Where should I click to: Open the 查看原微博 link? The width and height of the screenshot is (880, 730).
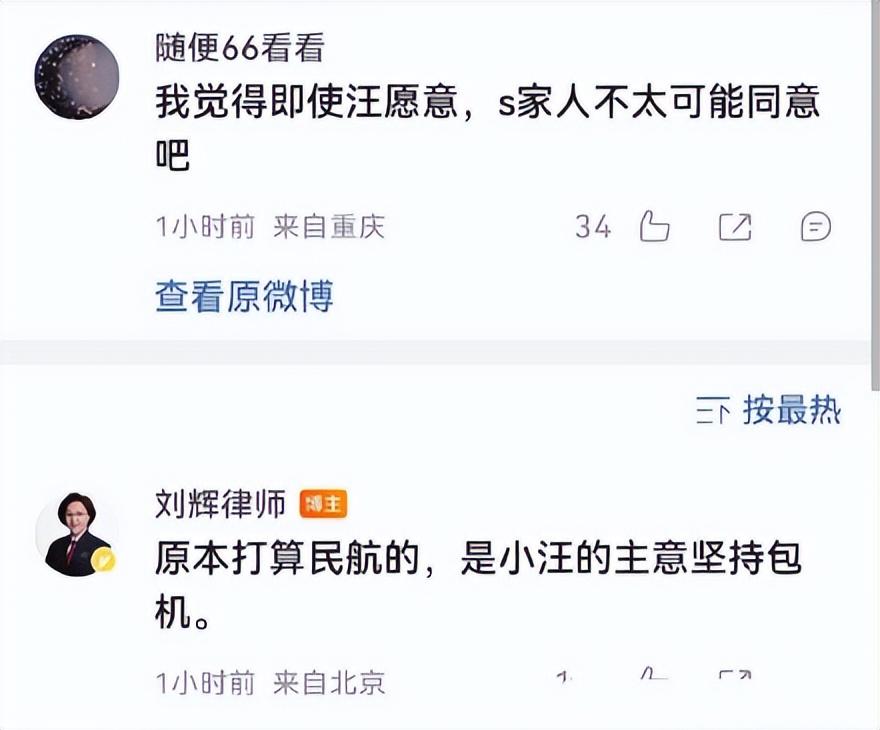(244, 296)
